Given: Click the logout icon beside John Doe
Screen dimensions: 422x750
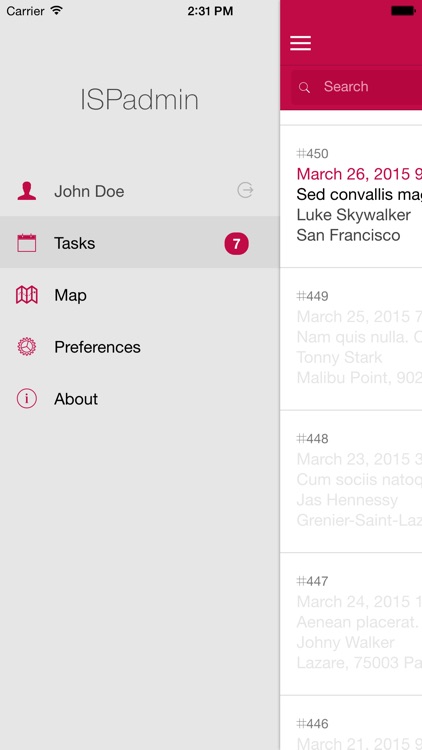Looking at the screenshot, I should pyautogui.click(x=245, y=190).
